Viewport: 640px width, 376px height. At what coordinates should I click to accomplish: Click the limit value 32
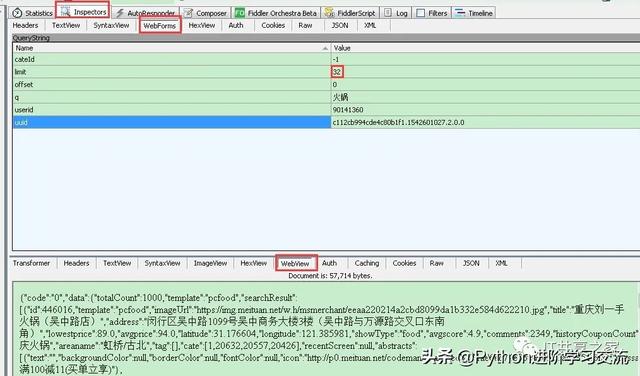(x=337, y=72)
